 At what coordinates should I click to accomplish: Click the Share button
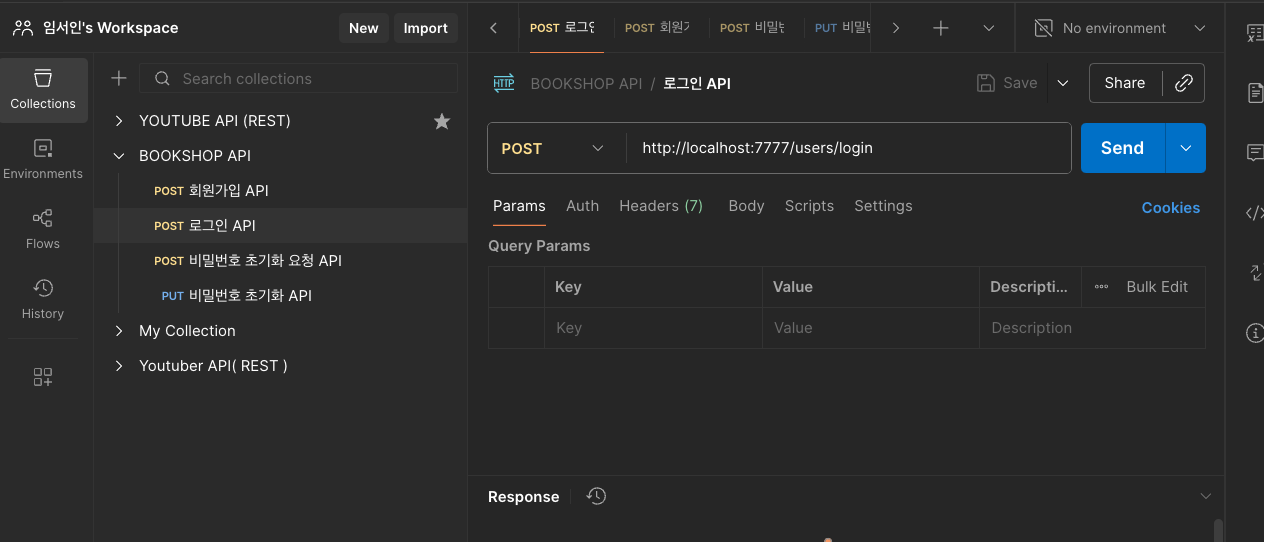coord(1124,83)
